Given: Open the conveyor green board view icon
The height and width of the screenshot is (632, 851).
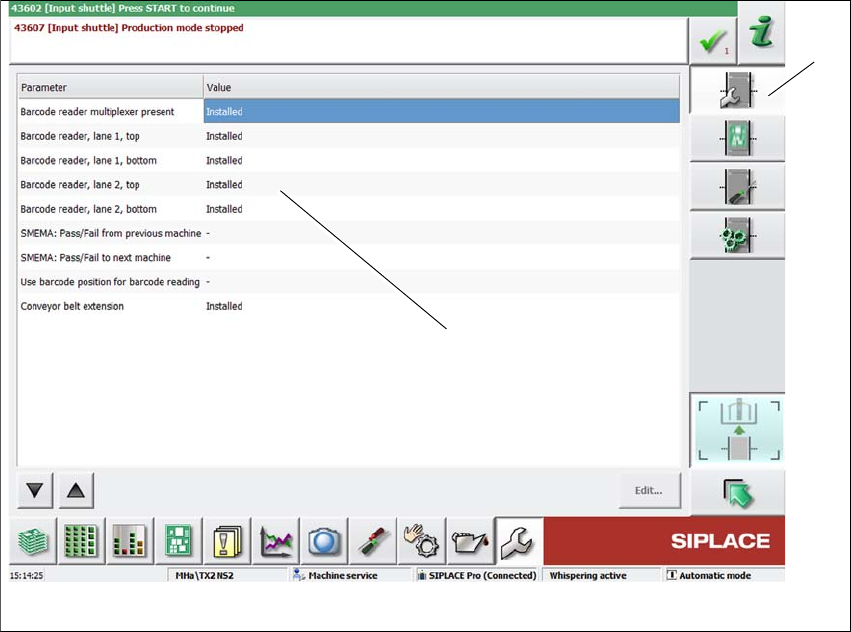Looking at the screenshot, I should (x=737, y=138).
